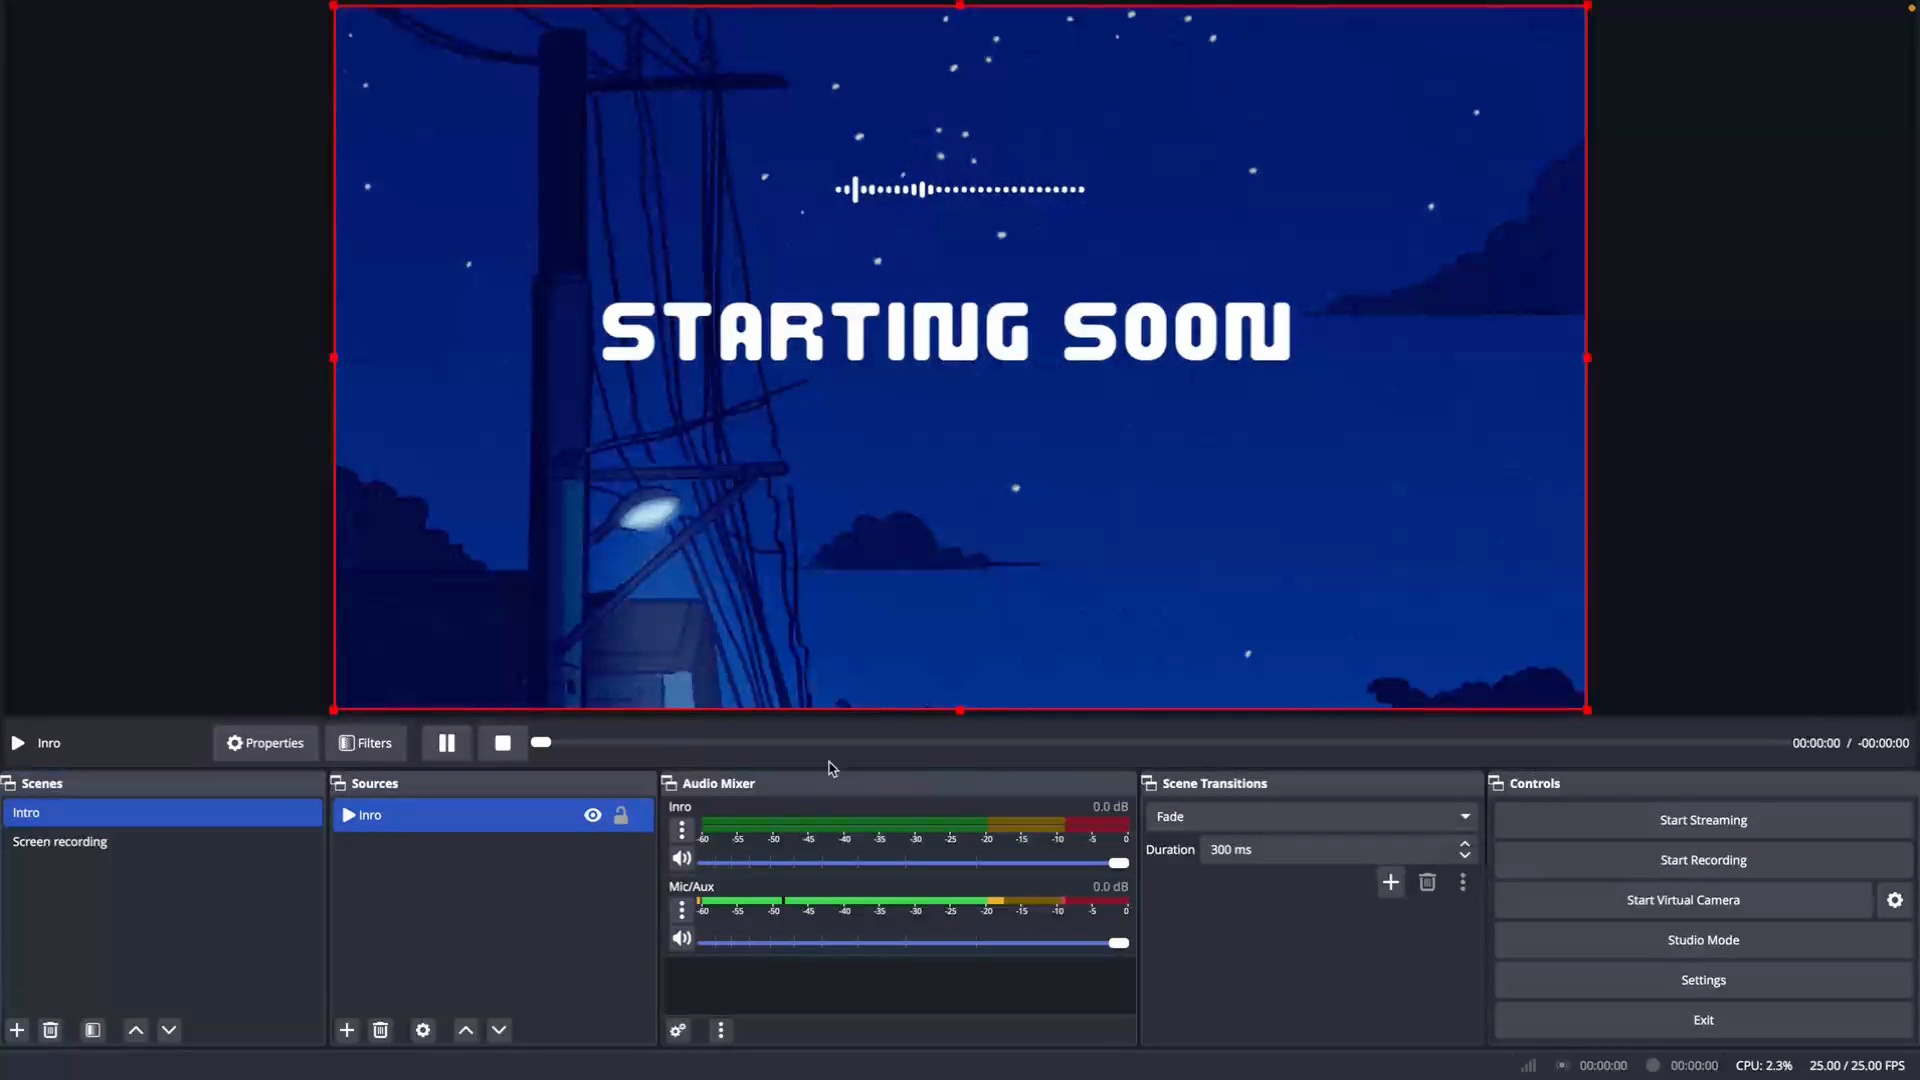Viewport: 1920px width, 1080px height.
Task: Open scene filters icon in Scenes panel
Action: pyautogui.click(x=93, y=1030)
